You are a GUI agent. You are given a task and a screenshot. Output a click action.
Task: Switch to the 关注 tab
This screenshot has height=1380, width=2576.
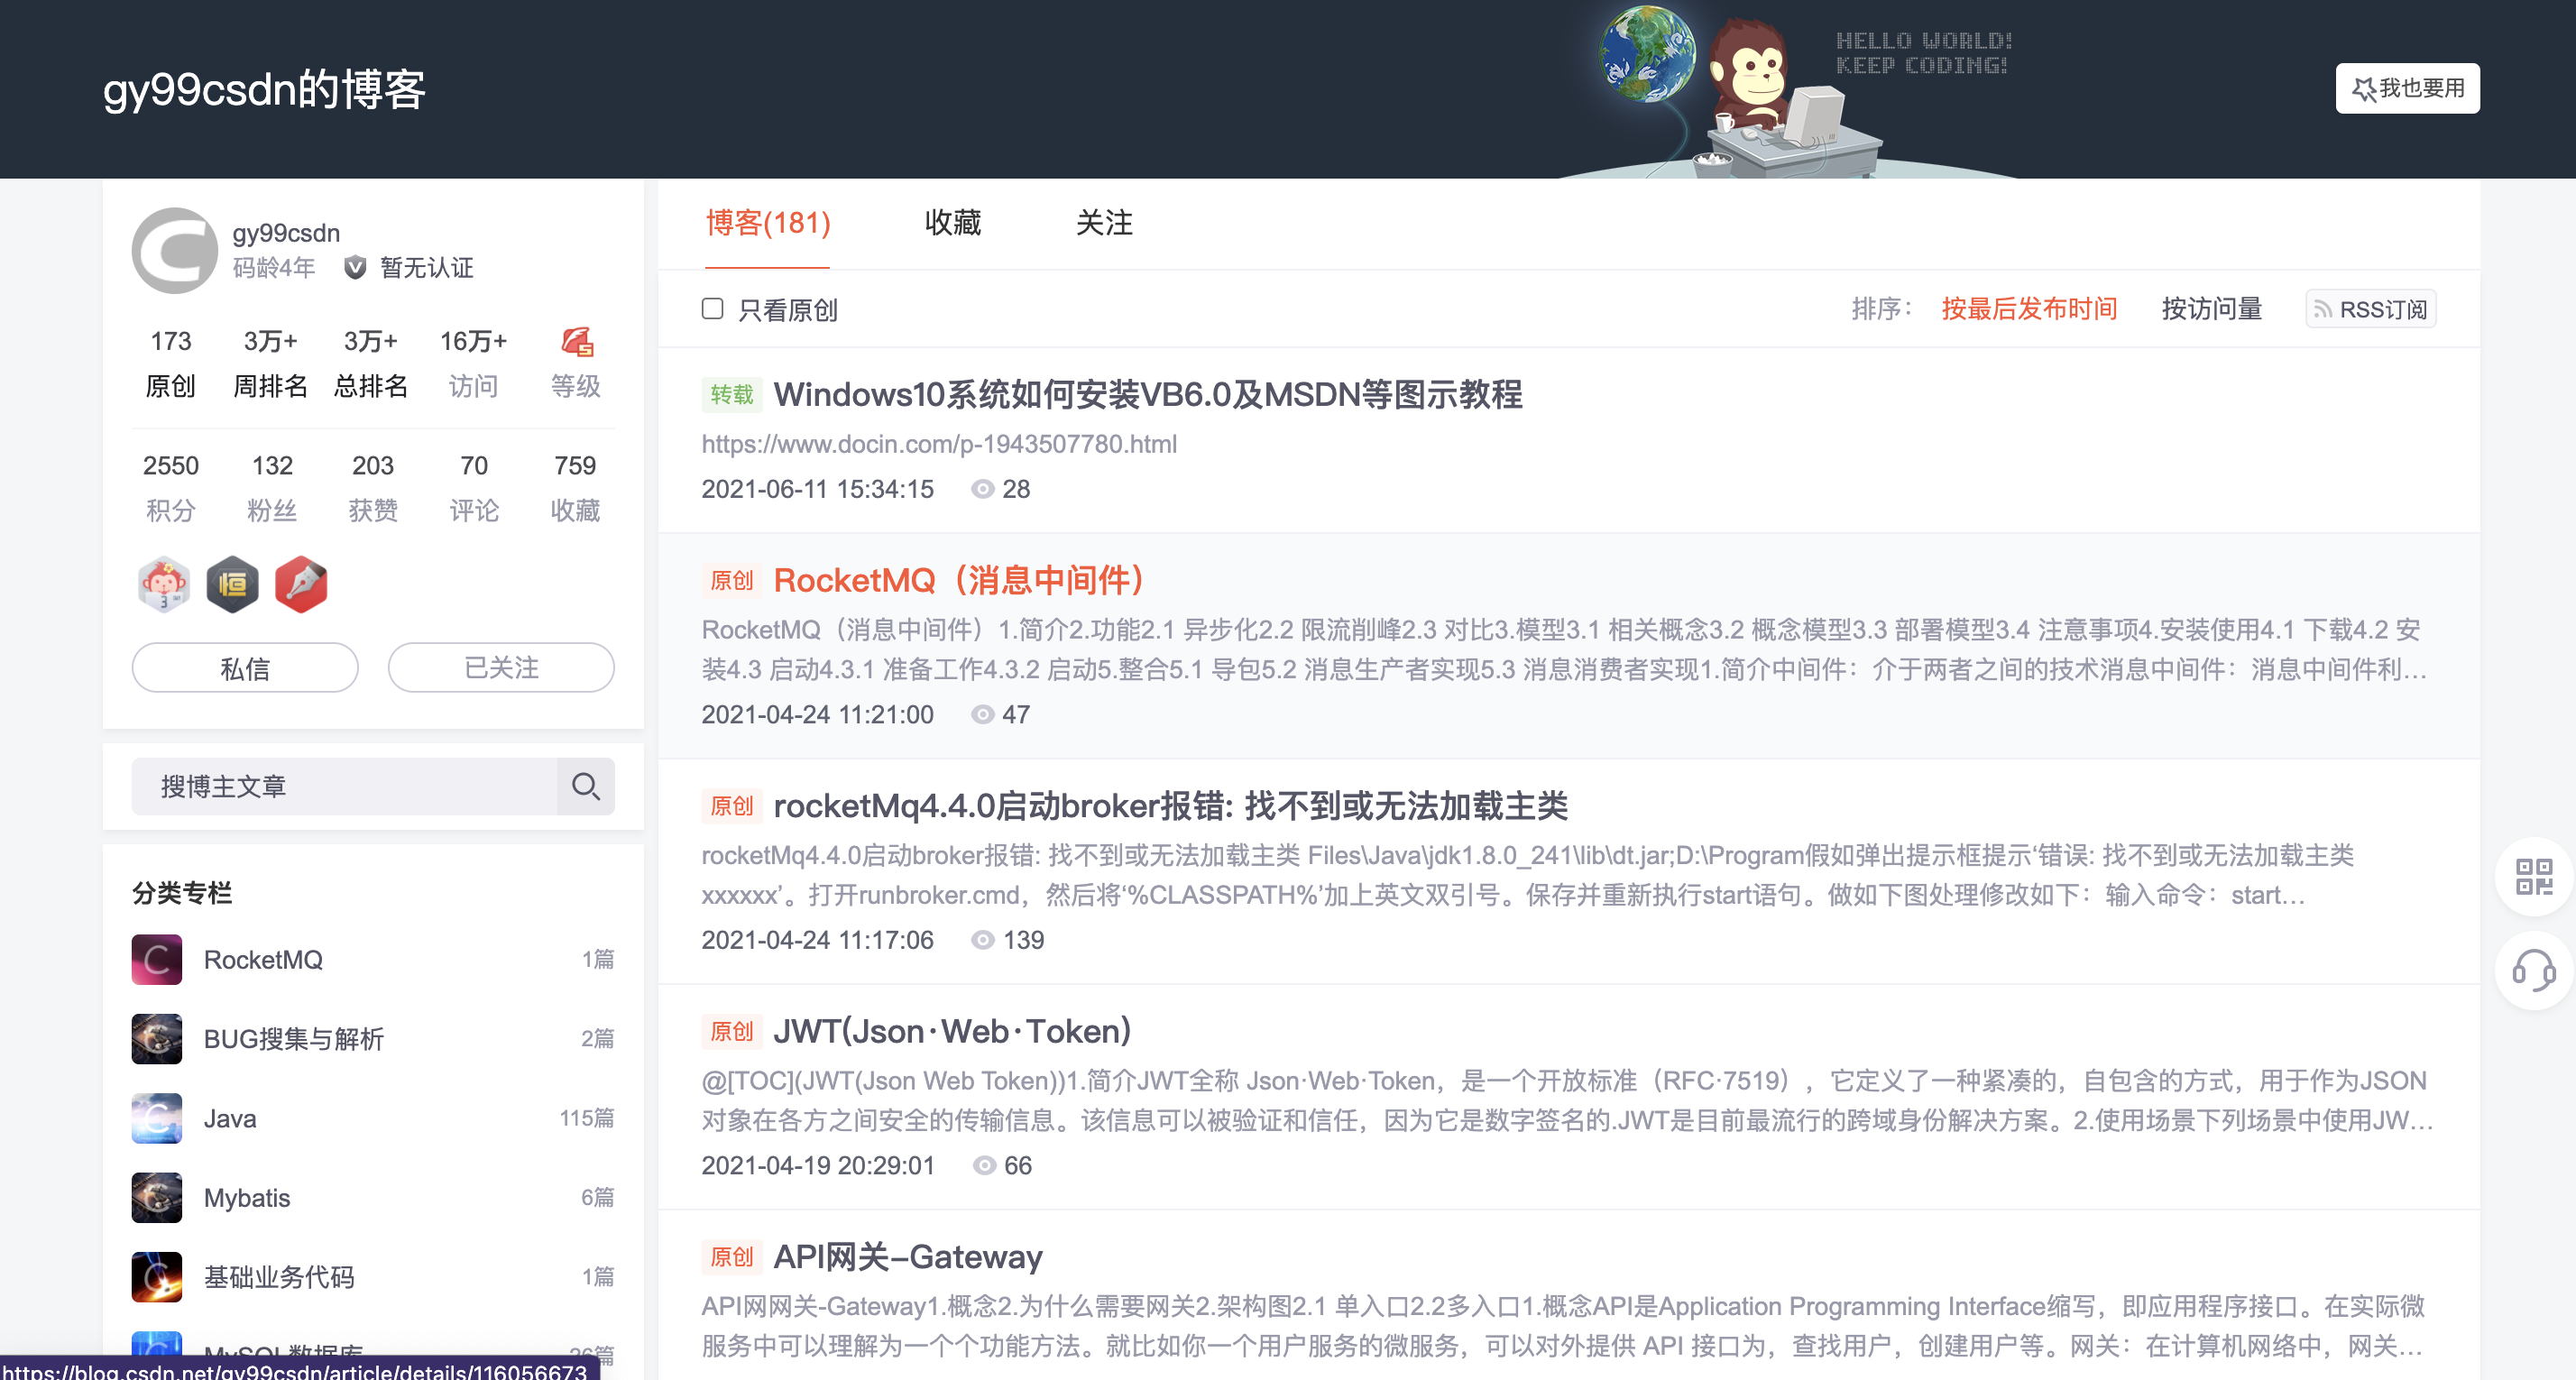point(1104,223)
